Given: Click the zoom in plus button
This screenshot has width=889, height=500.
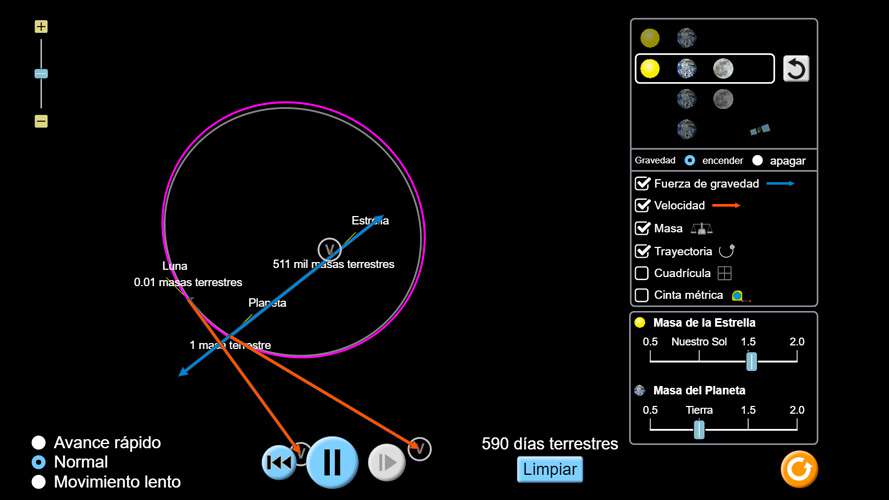Looking at the screenshot, I should (x=41, y=27).
